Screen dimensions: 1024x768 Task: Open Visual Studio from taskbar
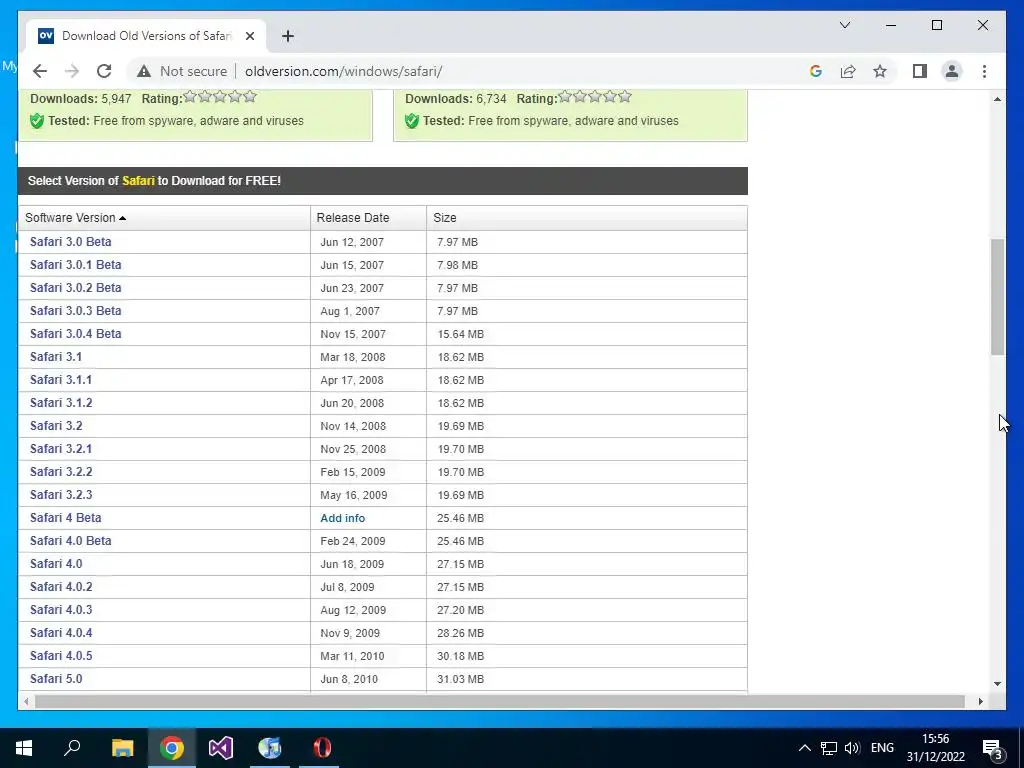(221, 748)
